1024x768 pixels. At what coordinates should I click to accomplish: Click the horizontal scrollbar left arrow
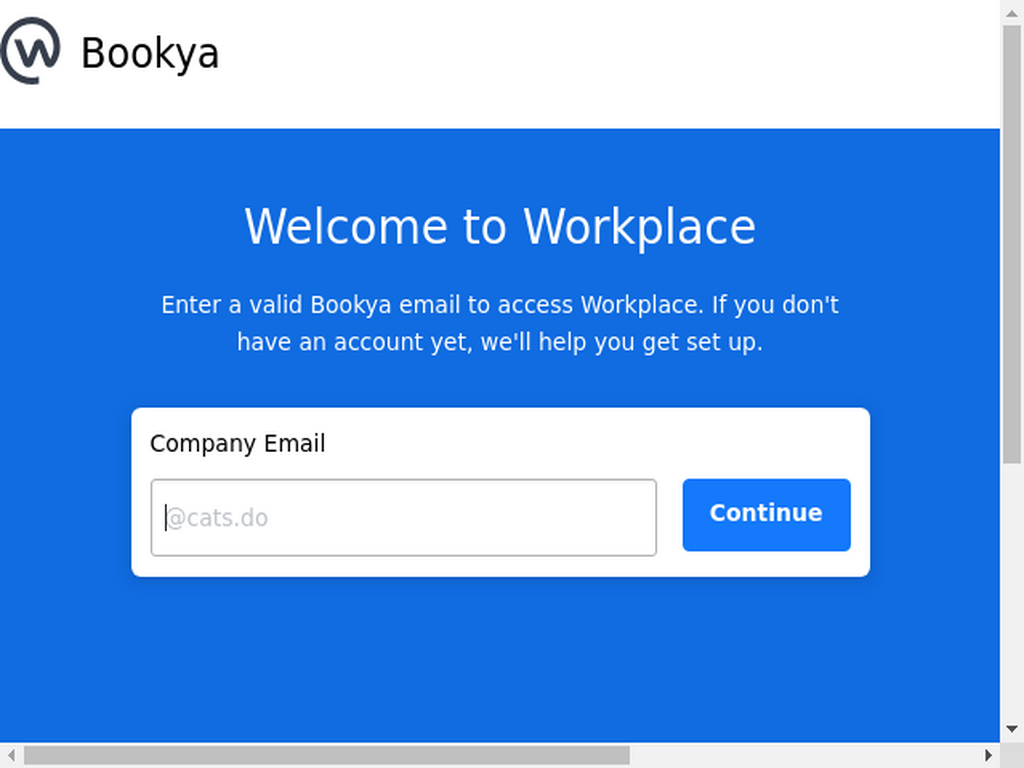point(11,756)
